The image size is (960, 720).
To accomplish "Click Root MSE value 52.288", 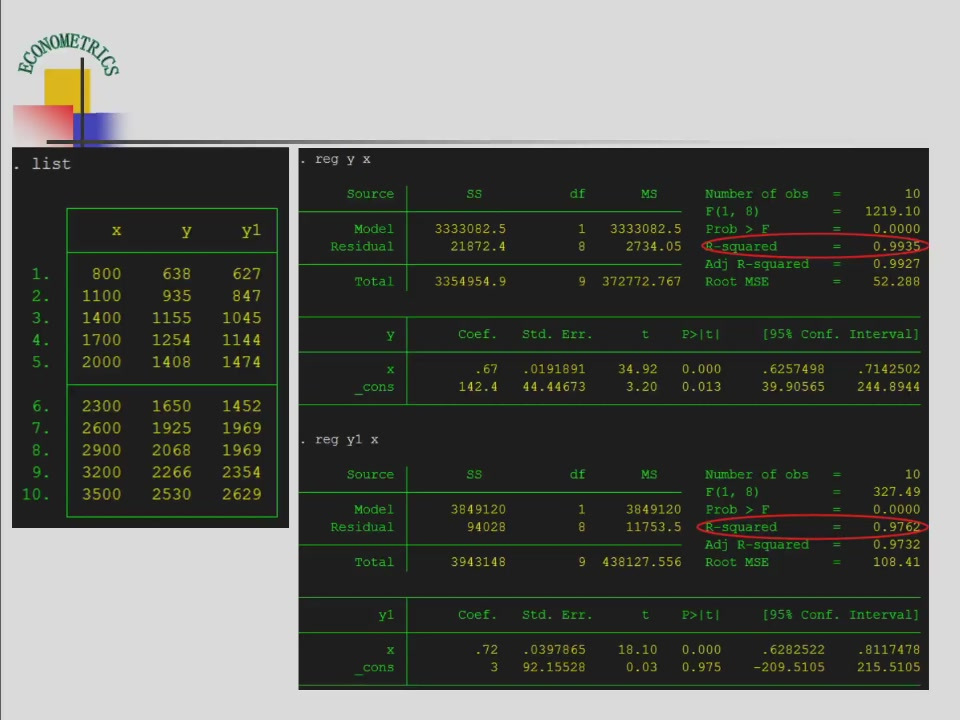I will coord(896,282).
